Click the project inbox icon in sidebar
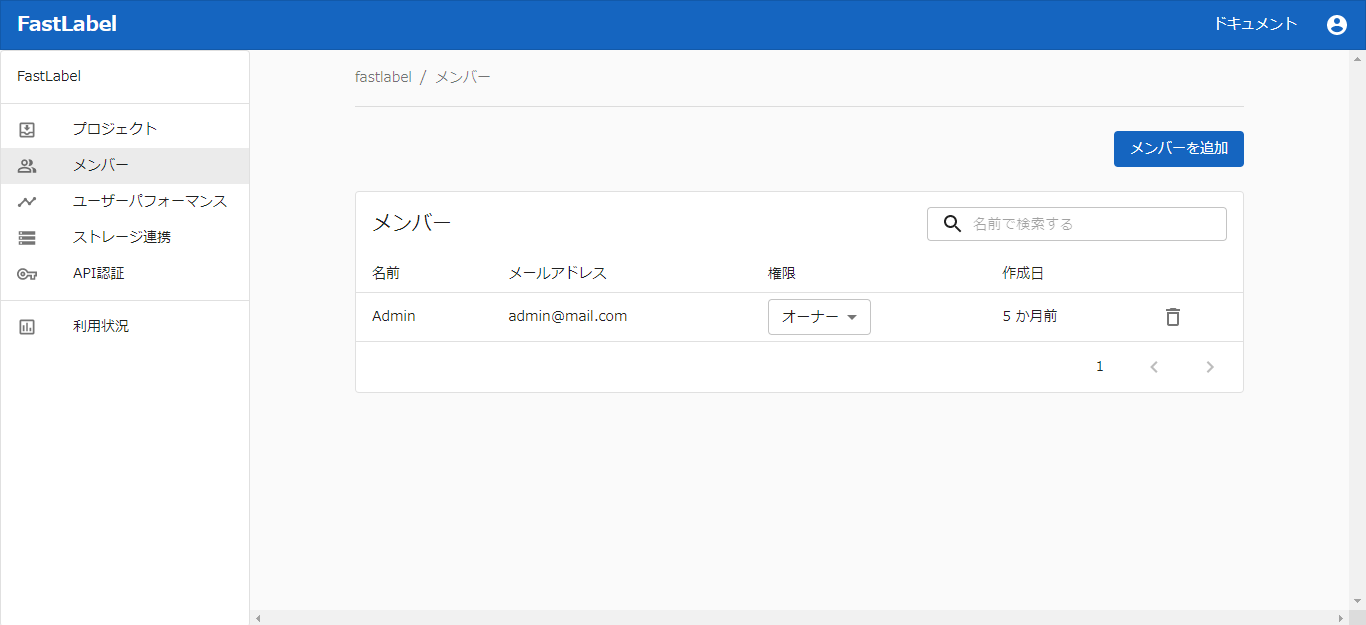 (27, 129)
